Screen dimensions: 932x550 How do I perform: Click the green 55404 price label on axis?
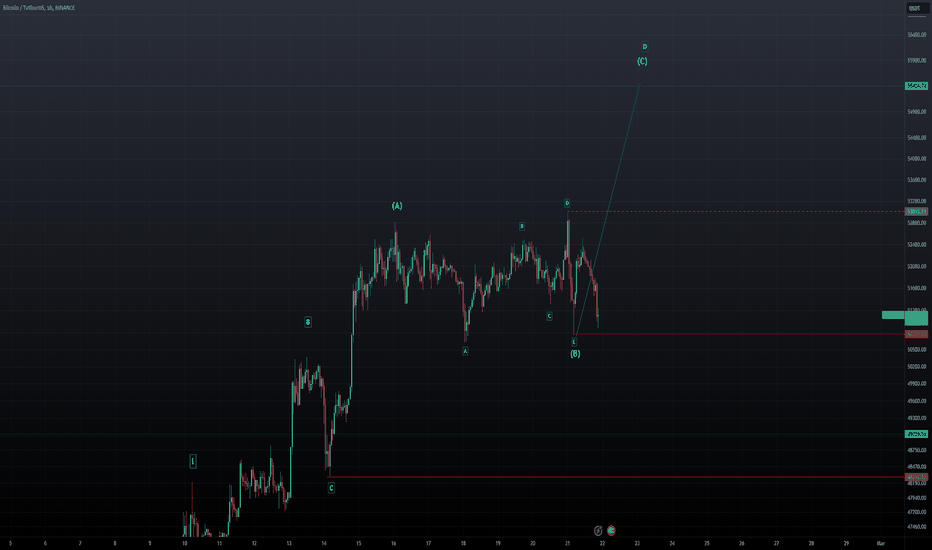pyautogui.click(x=916, y=86)
